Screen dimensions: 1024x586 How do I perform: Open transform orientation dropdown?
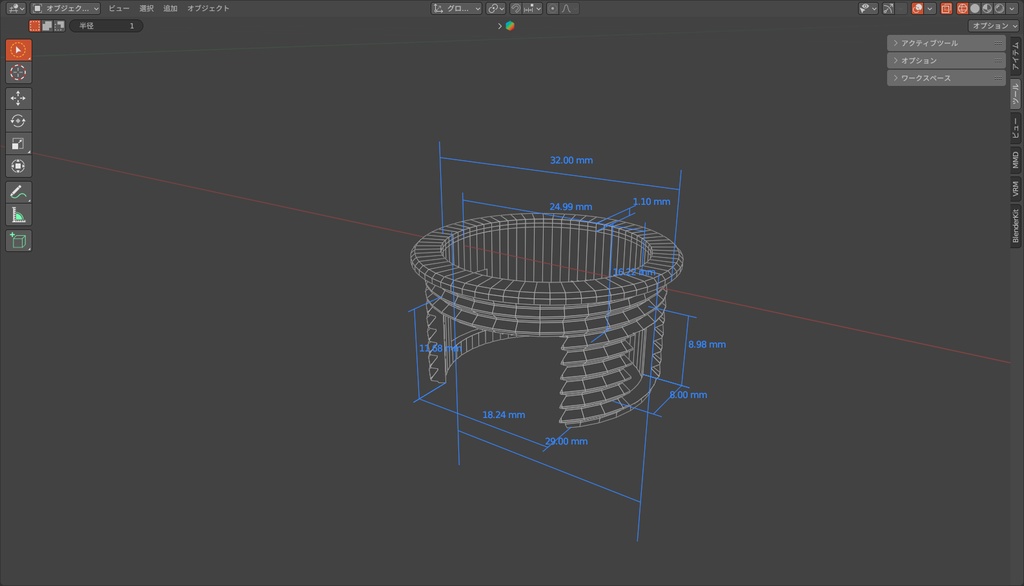click(x=457, y=8)
